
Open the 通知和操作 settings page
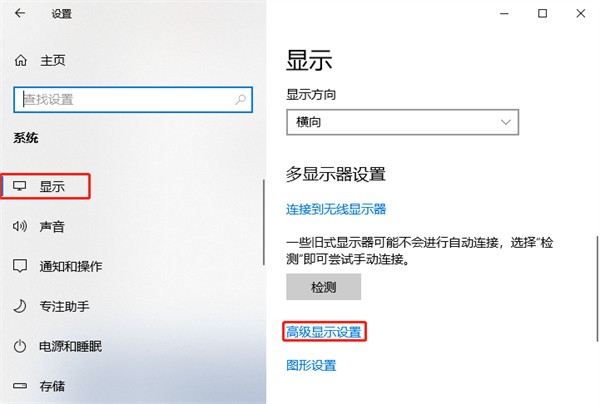tap(71, 266)
